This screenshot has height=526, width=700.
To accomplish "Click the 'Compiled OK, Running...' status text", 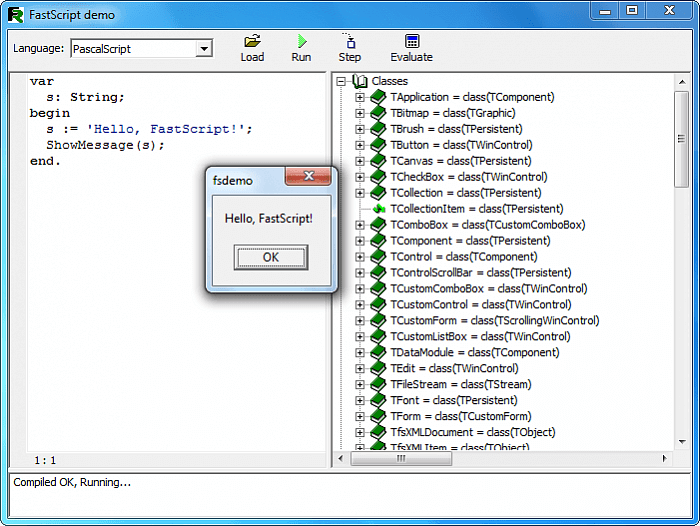I will click(72, 482).
